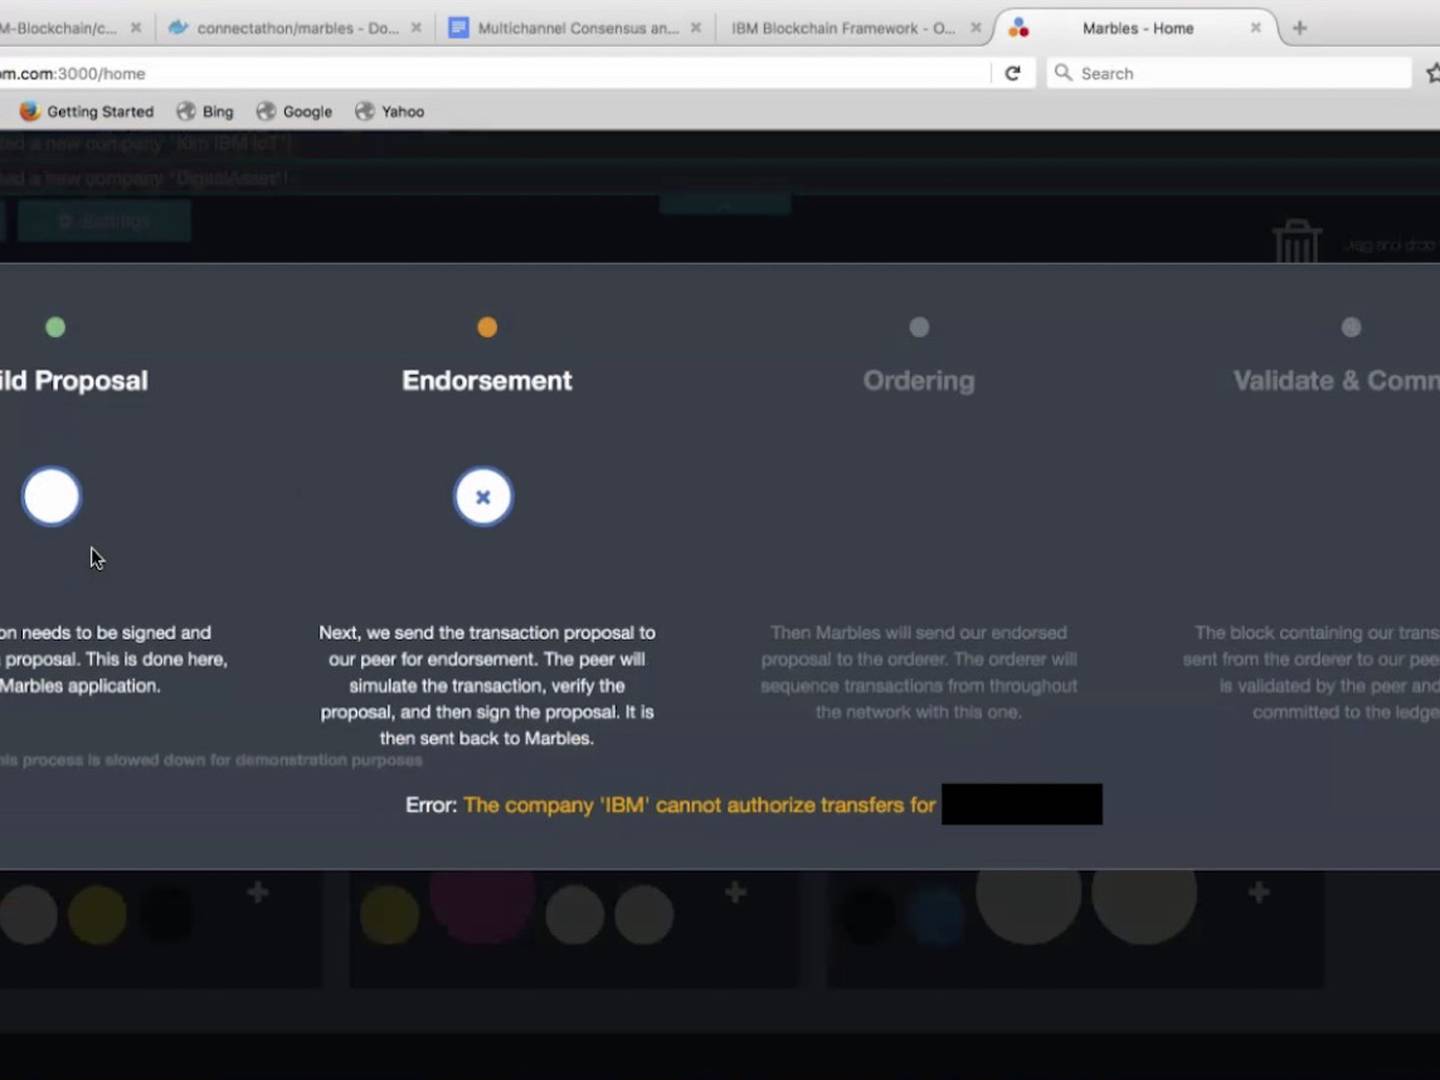Image resolution: width=1440 pixels, height=1080 pixels.
Task: Add marble using plus in second user panel
Action: click(x=735, y=892)
